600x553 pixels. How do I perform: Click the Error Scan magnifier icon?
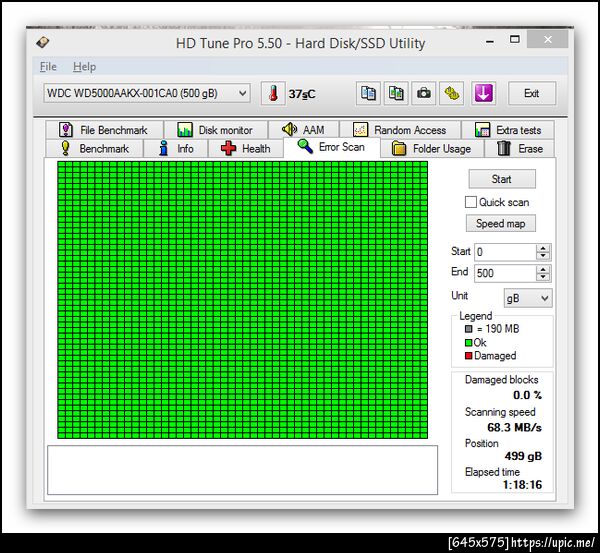pyautogui.click(x=305, y=146)
